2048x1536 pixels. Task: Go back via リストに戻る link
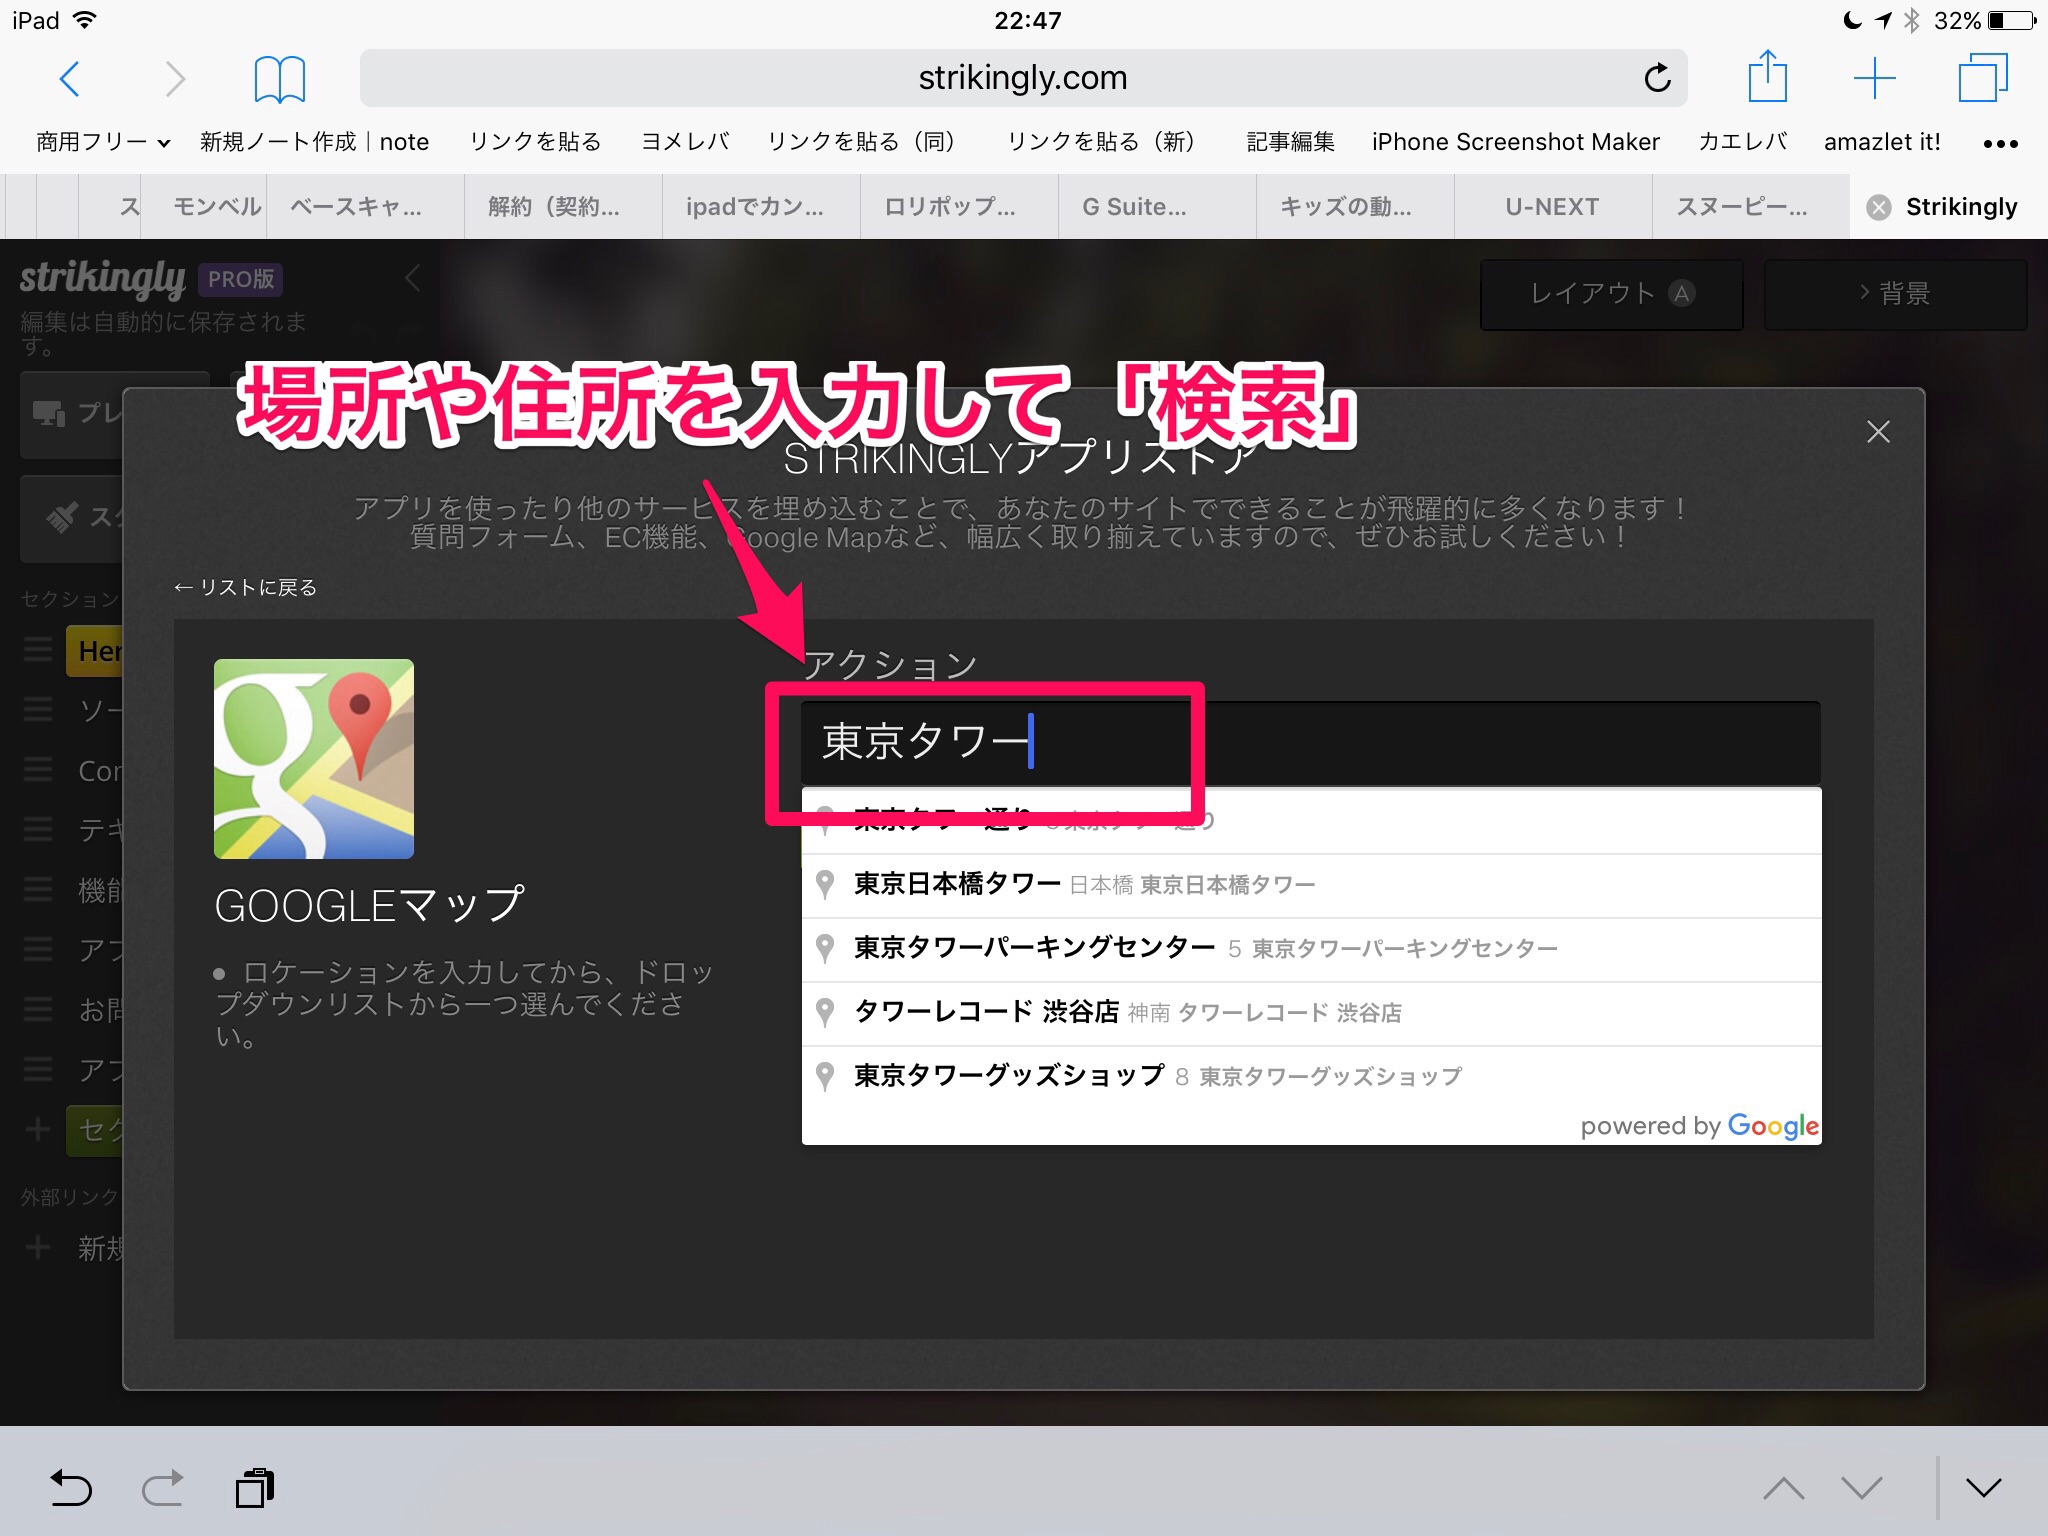point(246,588)
